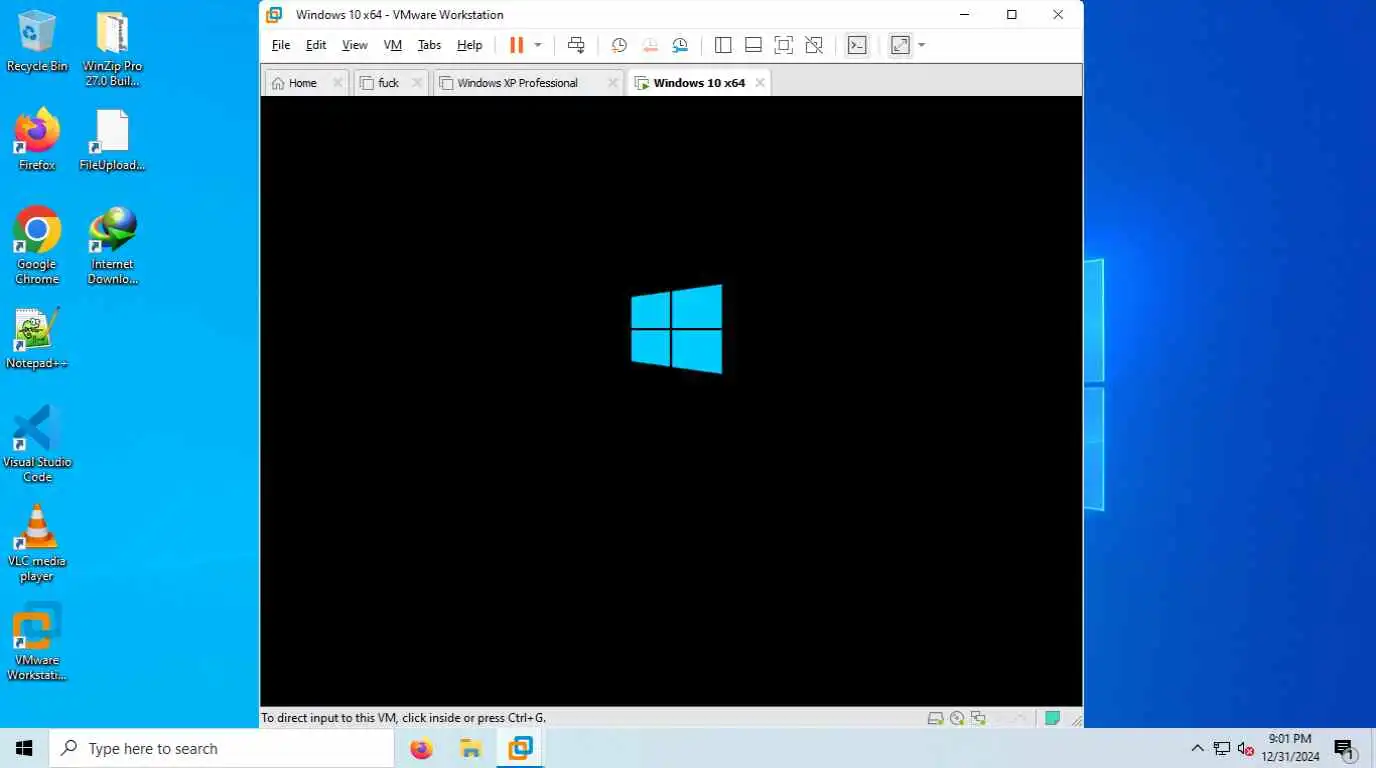The width and height of the screenshot is (1376, 768).
Task: Open the Help menu
Action: [x=470, y=45]
